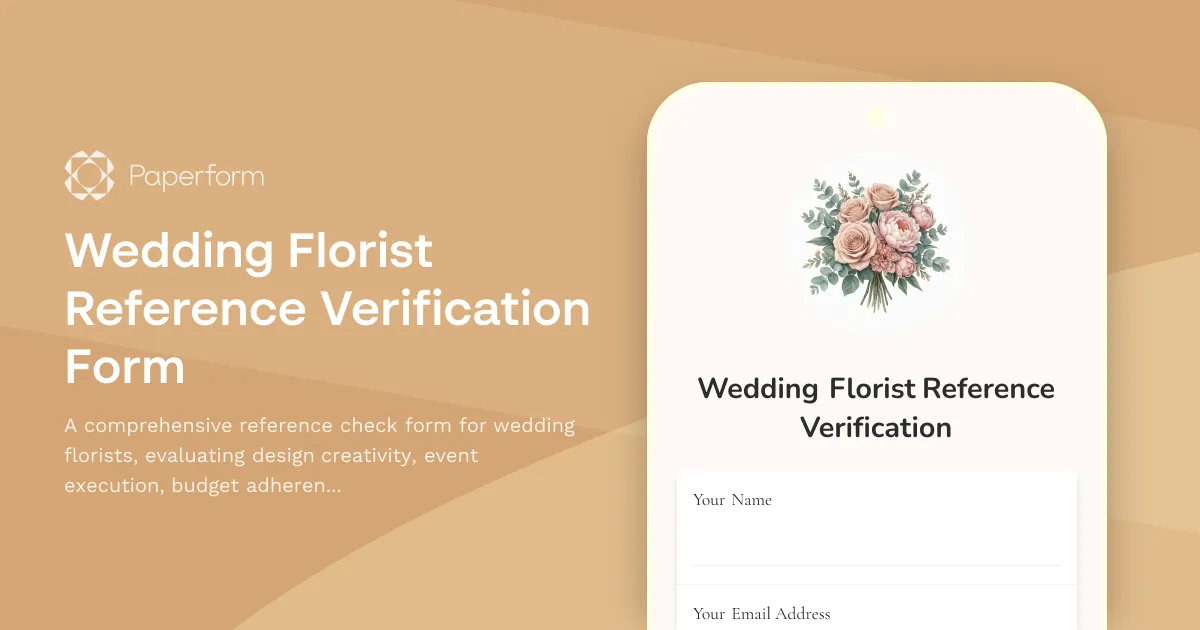Click the small yellow dot above the form card
The width and height of the screenshot is (1200, 630).
pos(877,117)
